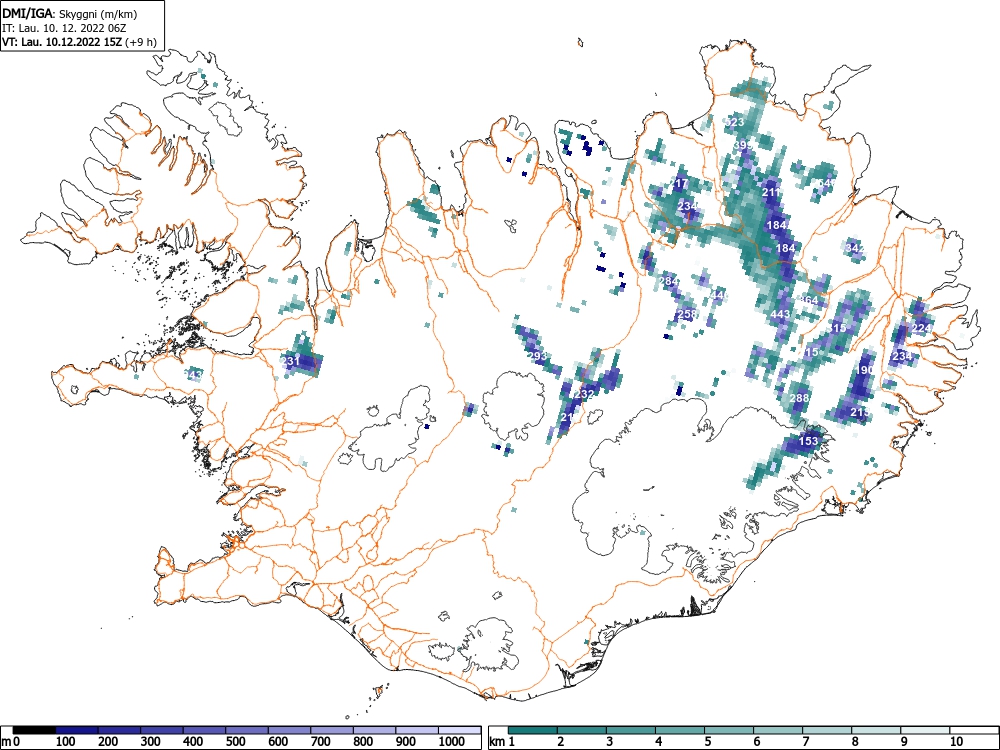Screen dimensions: 1000x750
Task: Click the 224 value label near the east coast
Action: click(x=921, y=328)
